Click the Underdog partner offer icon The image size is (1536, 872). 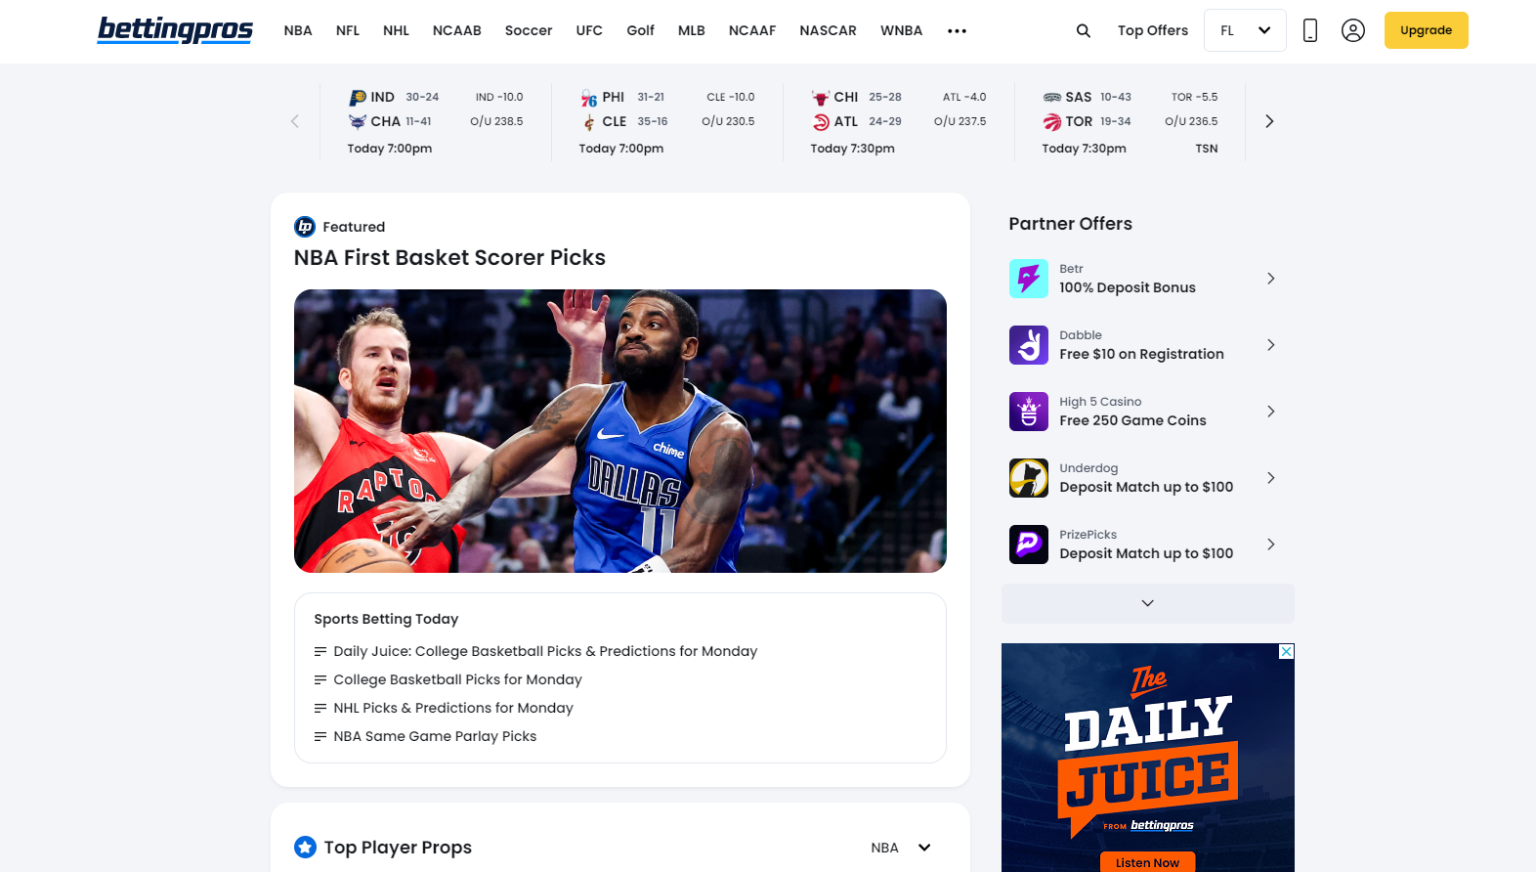point(1028,478)
